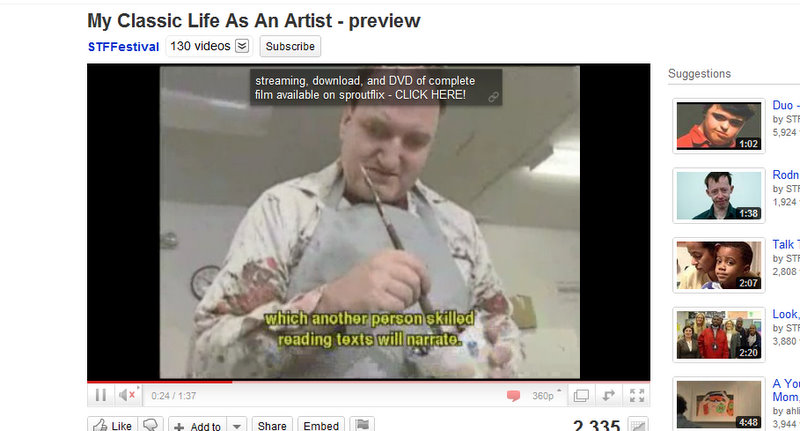Viewport: 800px width, 431px height.
Task: Pause the video playback
Action: [101, 395]
